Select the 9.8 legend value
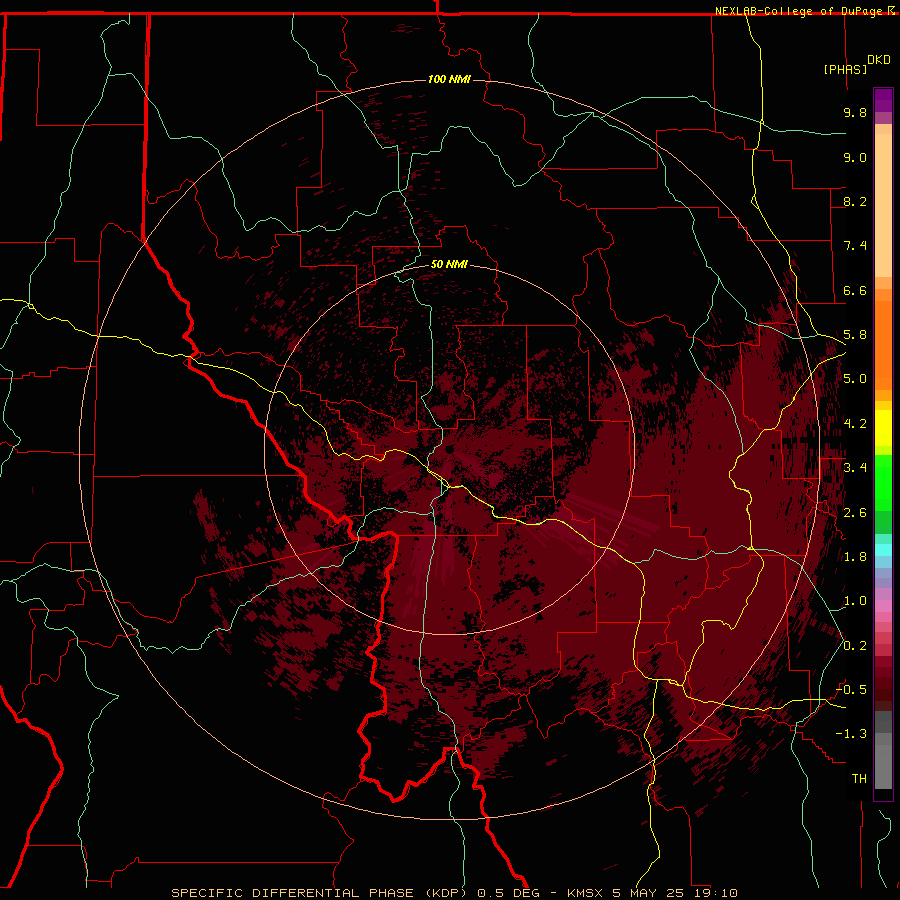The height and width of the screenshot is (900, 900). click(x=855, y=112)
